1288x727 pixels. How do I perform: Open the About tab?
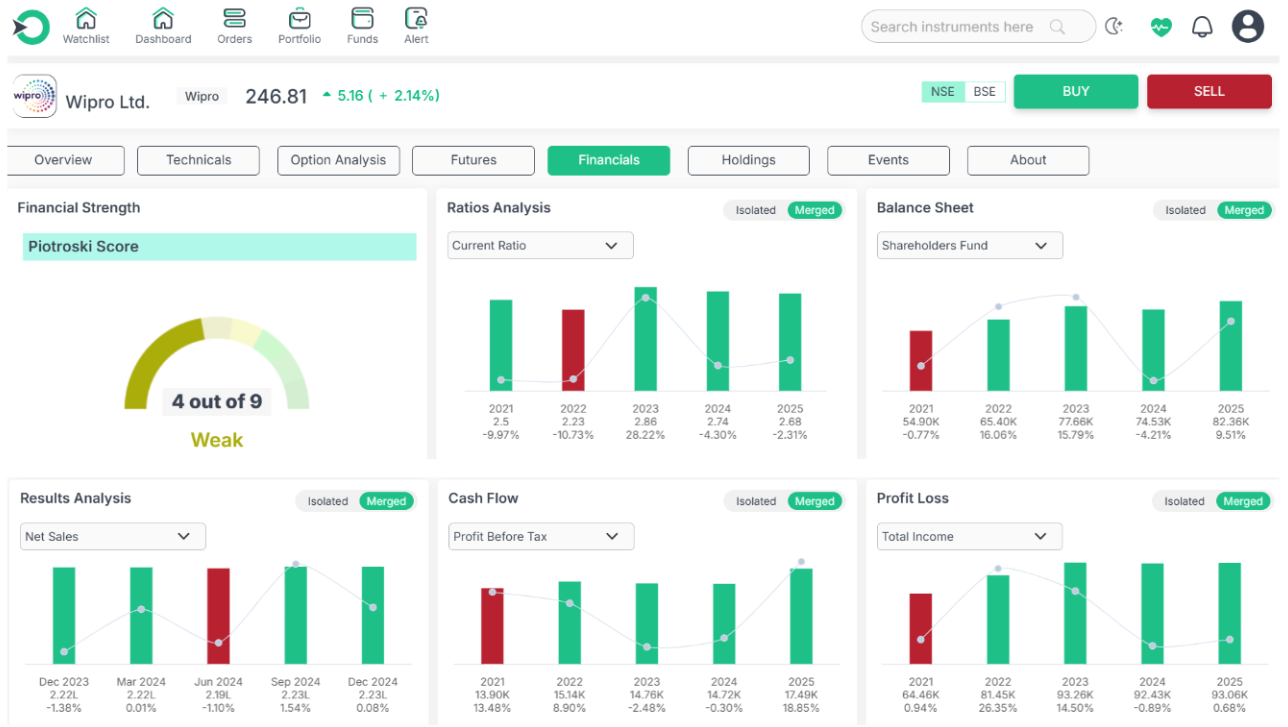click(1028, 160)
